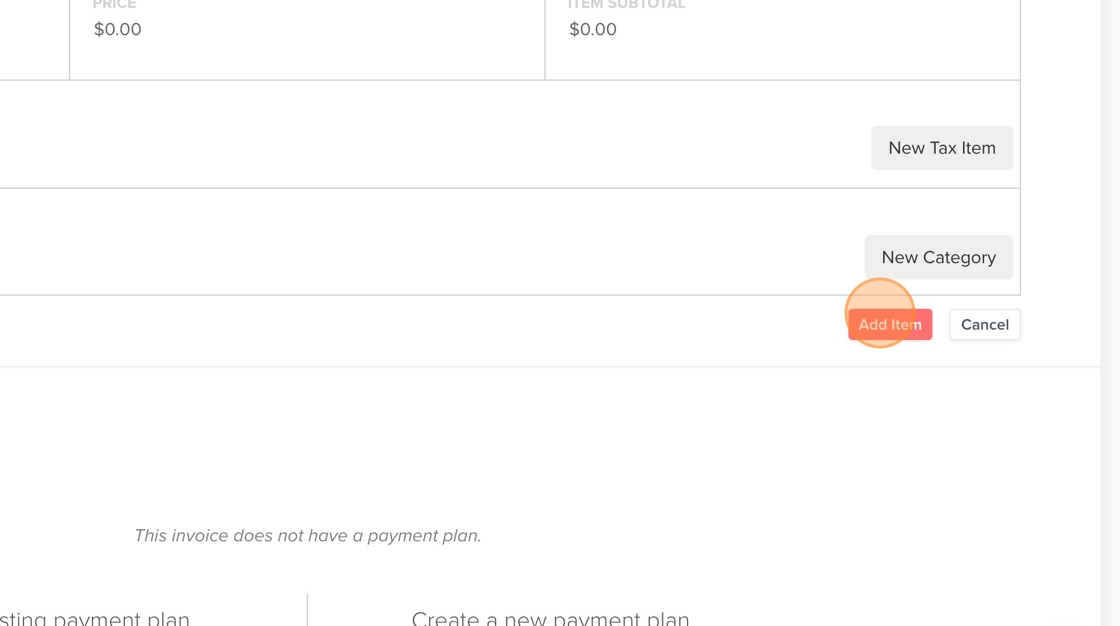This screenshot has width=1120, height=626.
Task: Focus the price amount showing $0.00
Action: 118,30
